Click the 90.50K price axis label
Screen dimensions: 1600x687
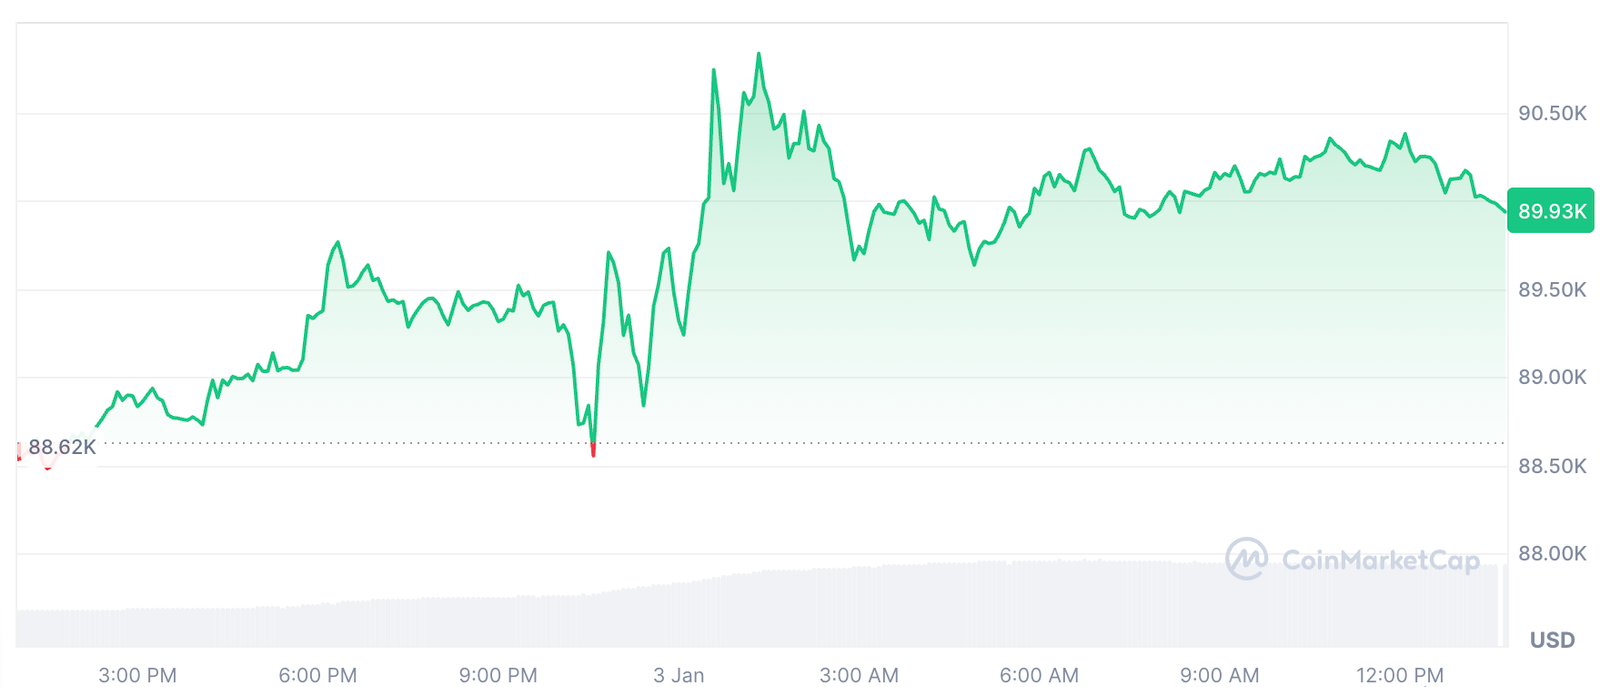click(1552, 113)
